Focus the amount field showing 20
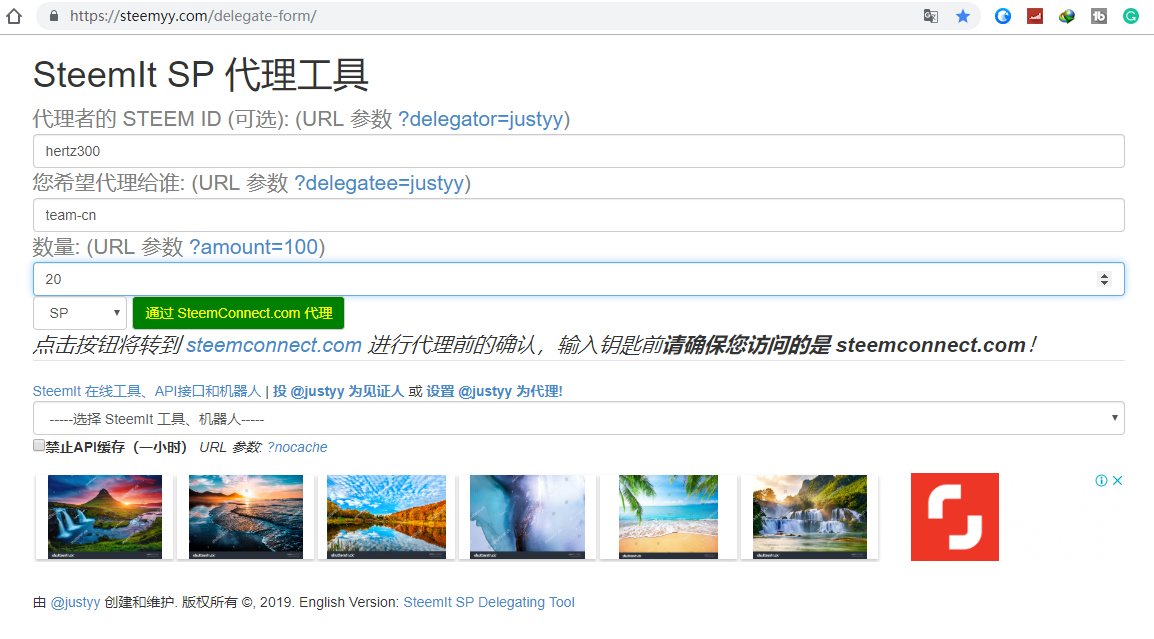This screenshot has height=639, width=1154. pos(578,279)
